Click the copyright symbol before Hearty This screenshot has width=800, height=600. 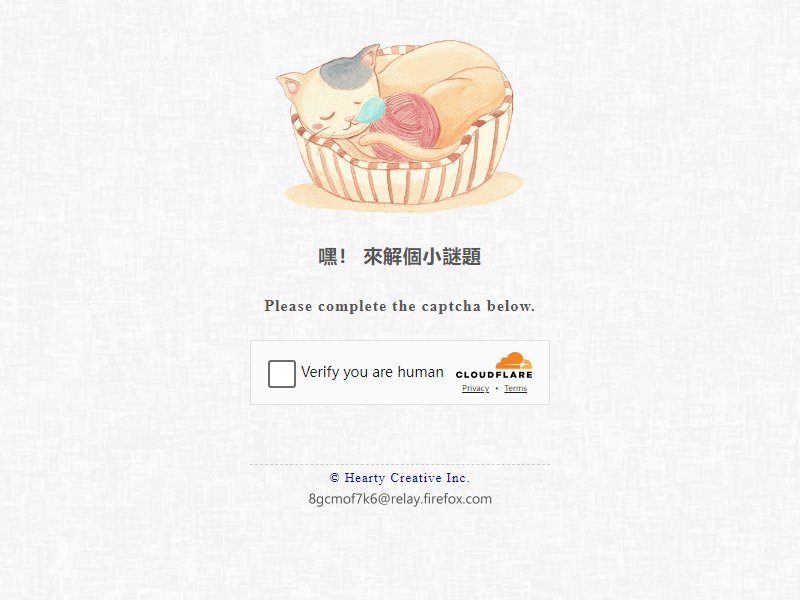tap(335, 478)
